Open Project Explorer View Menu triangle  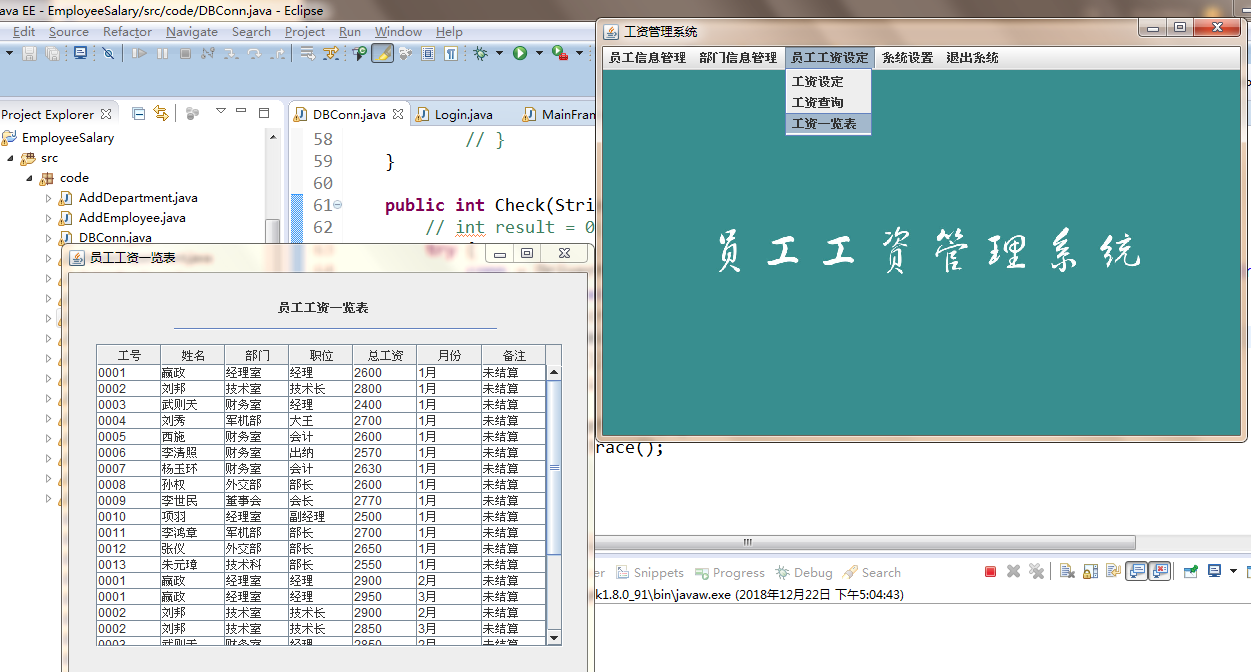221,111
